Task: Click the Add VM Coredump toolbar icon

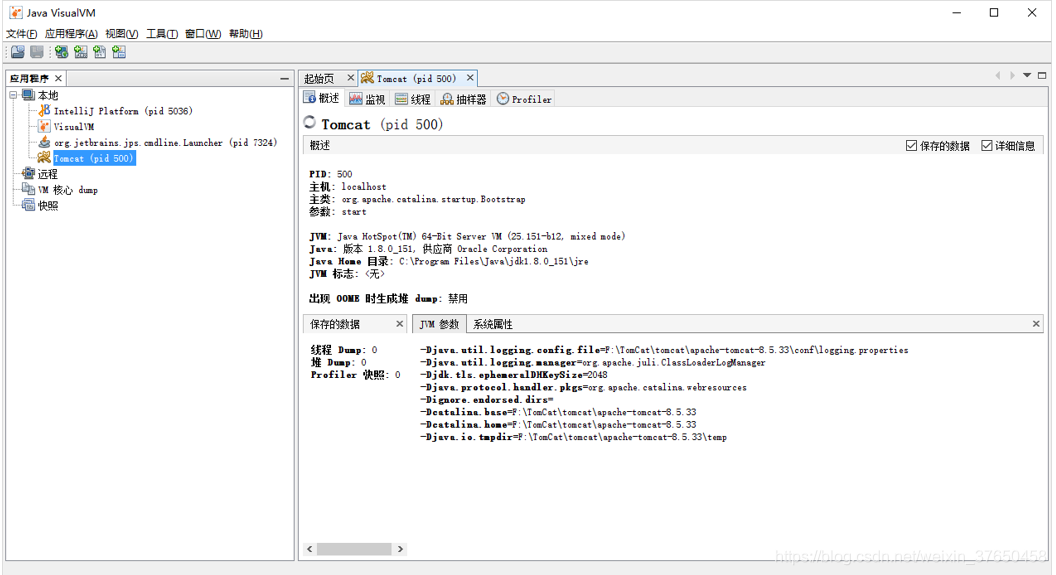Action: [100, 52]
